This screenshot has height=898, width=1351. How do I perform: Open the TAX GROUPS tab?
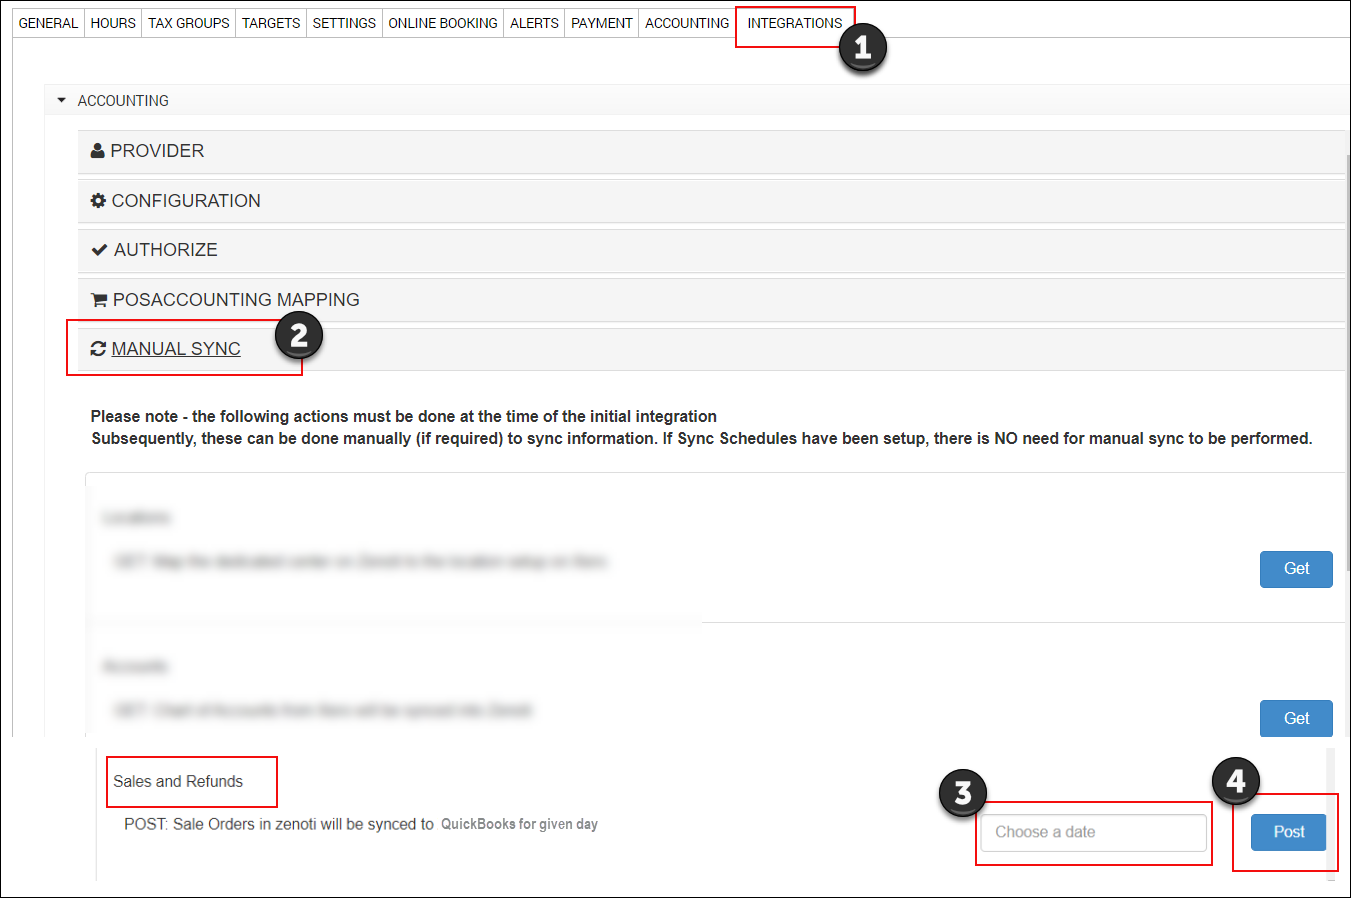click(189, 23)
